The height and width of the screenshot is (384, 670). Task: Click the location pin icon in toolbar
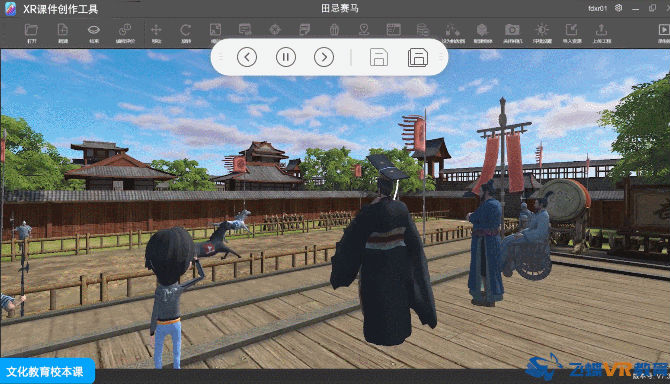364,29
